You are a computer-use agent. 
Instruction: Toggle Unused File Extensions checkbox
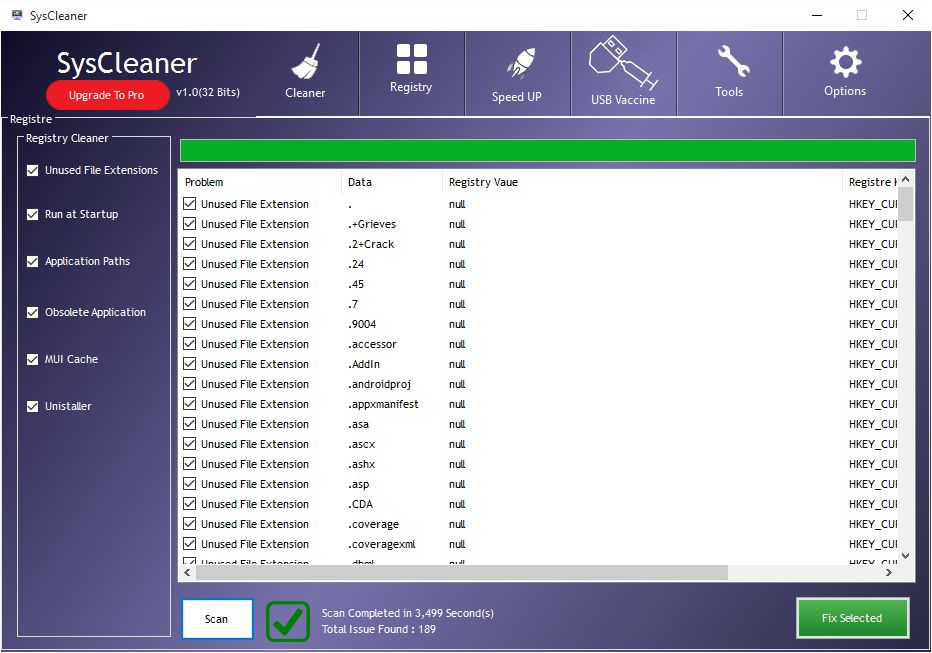(33, 171)
